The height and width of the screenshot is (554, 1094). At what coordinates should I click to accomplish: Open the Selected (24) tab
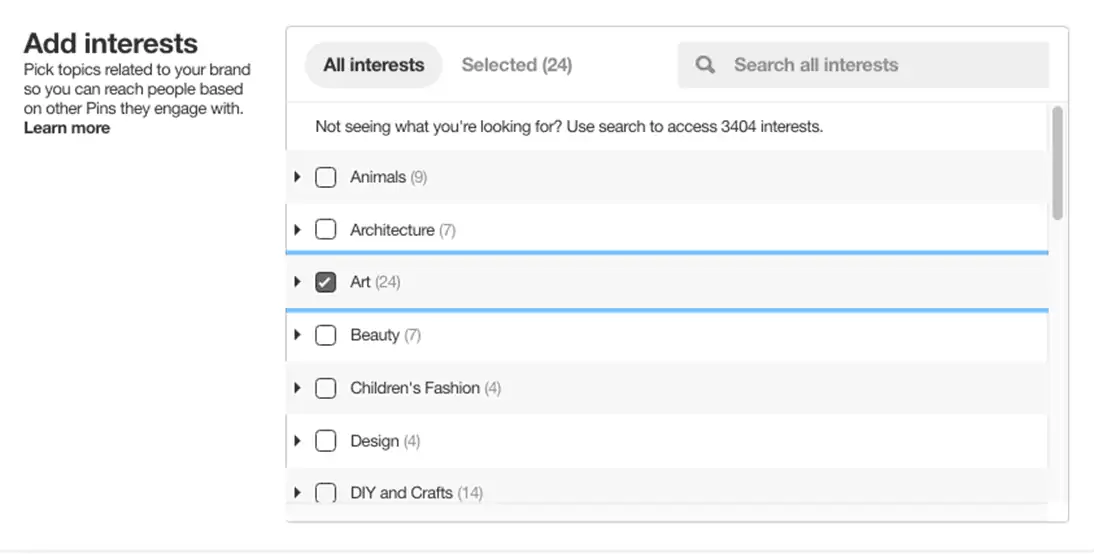(516, 65)
